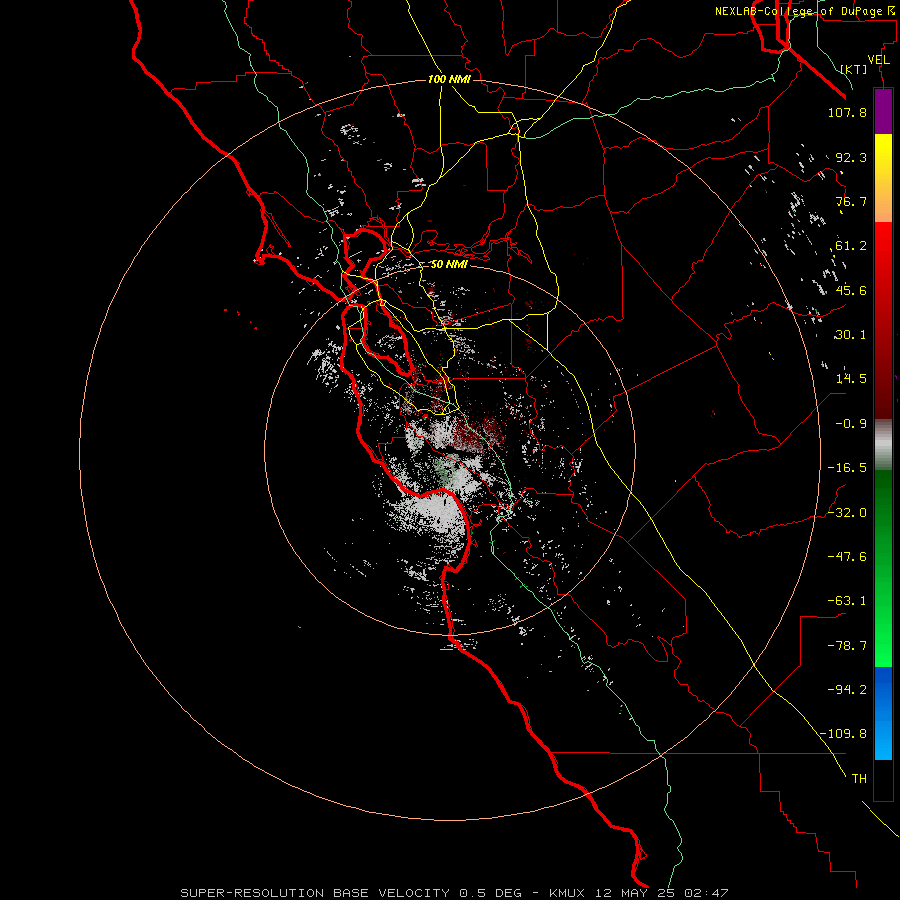Viewport: 900px width, 900px height.
Task: Click the super-resolution base velocity caption
Action: (454, 893)
